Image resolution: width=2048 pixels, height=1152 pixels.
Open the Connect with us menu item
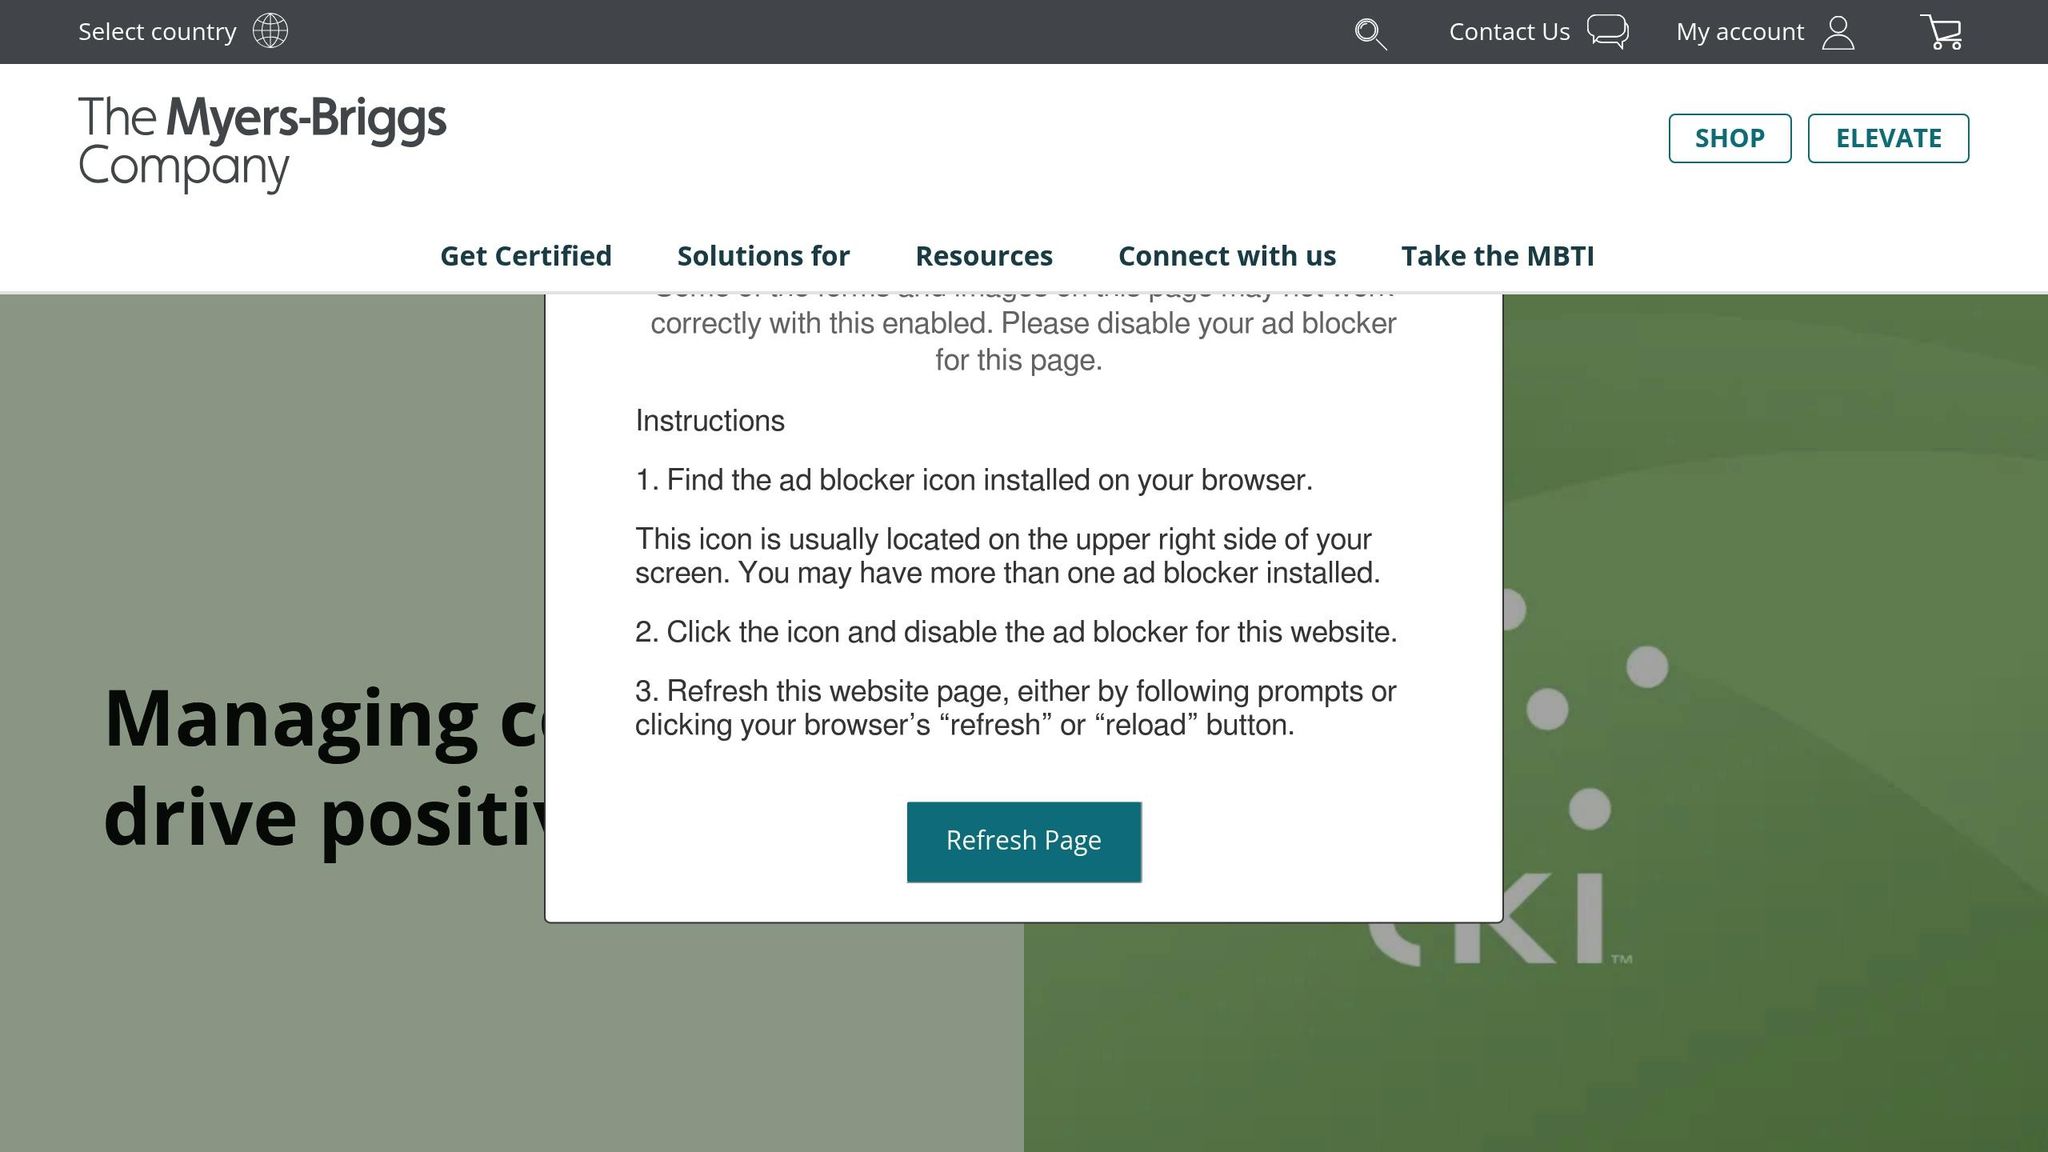pos(1228,256)
